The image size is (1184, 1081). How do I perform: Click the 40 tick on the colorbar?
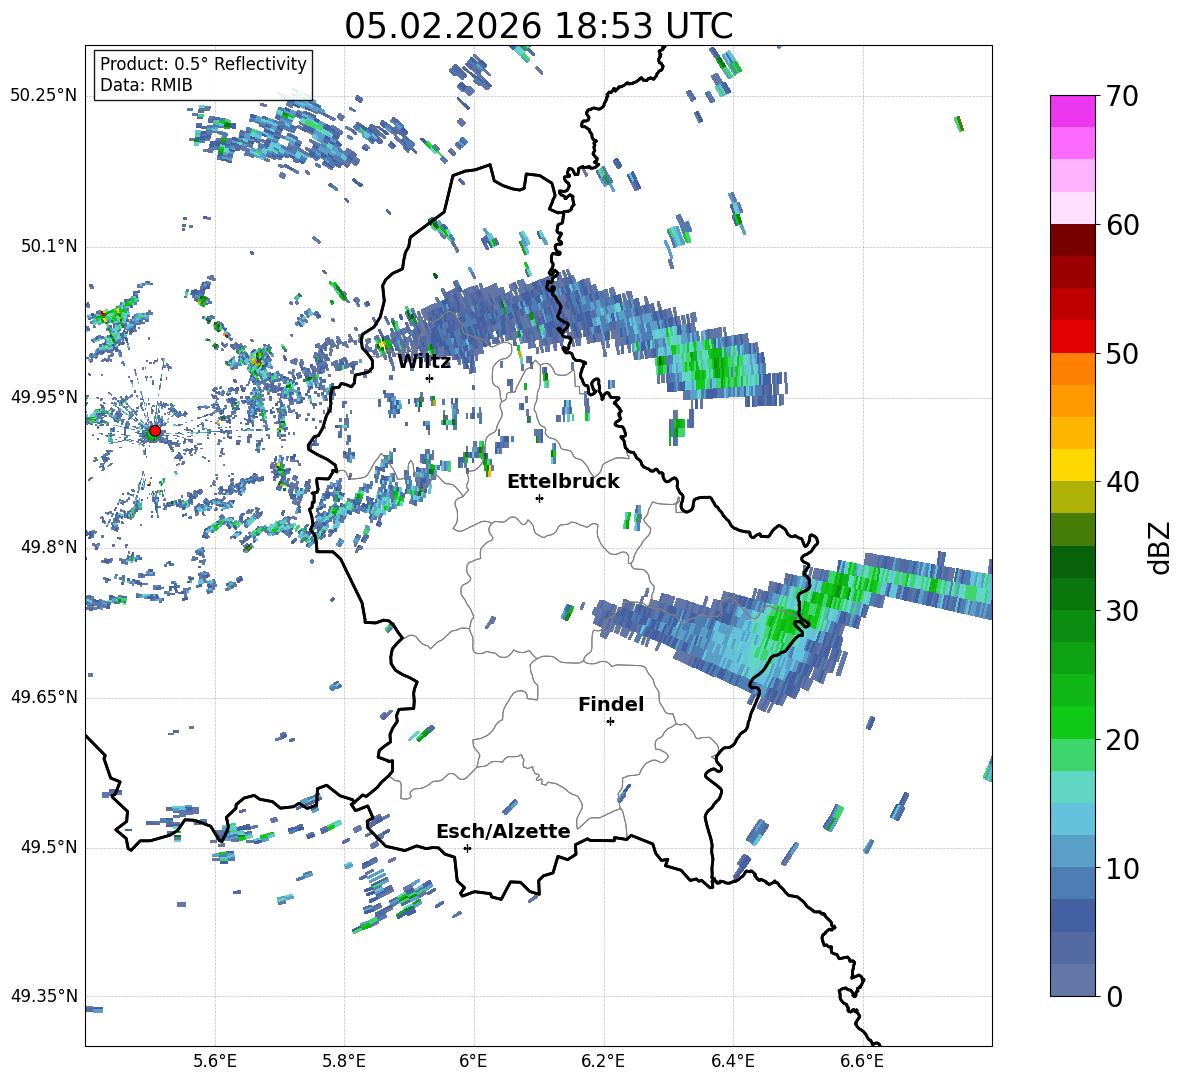(x=1121, y=482)
